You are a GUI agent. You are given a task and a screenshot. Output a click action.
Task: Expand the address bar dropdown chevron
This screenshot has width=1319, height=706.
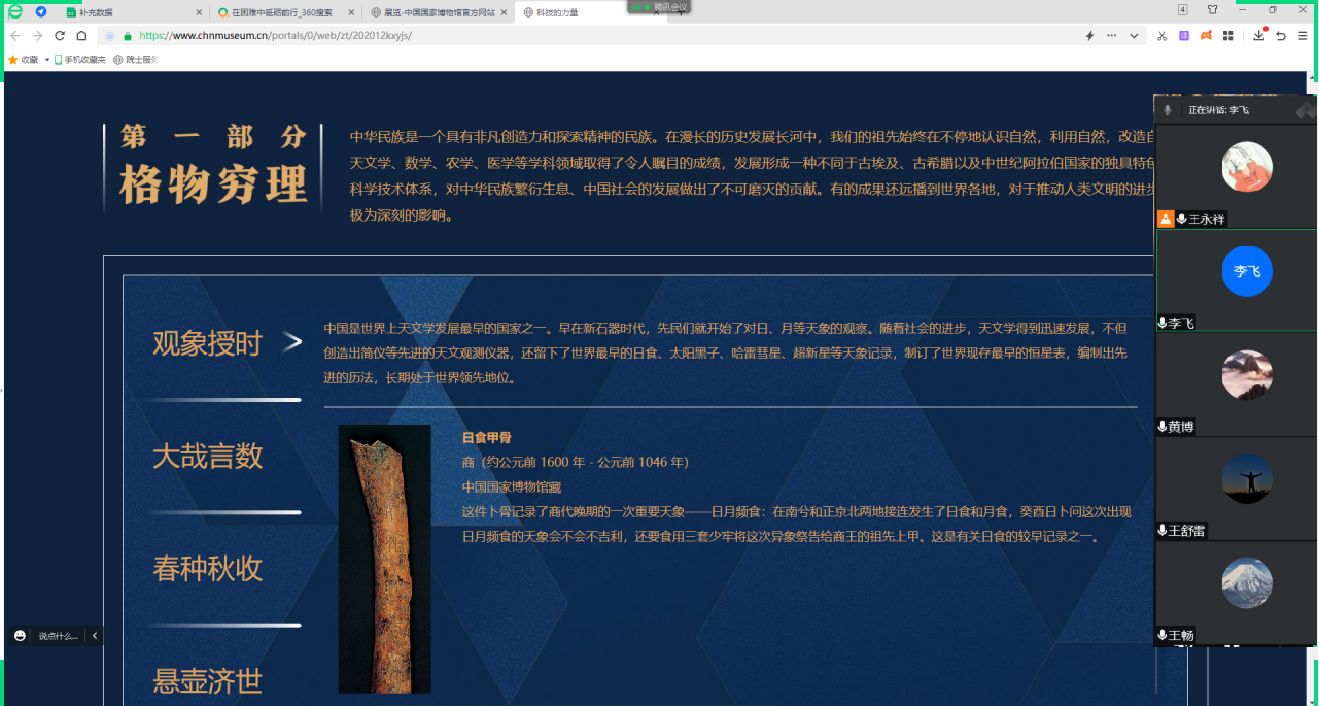click(1134, 36)
